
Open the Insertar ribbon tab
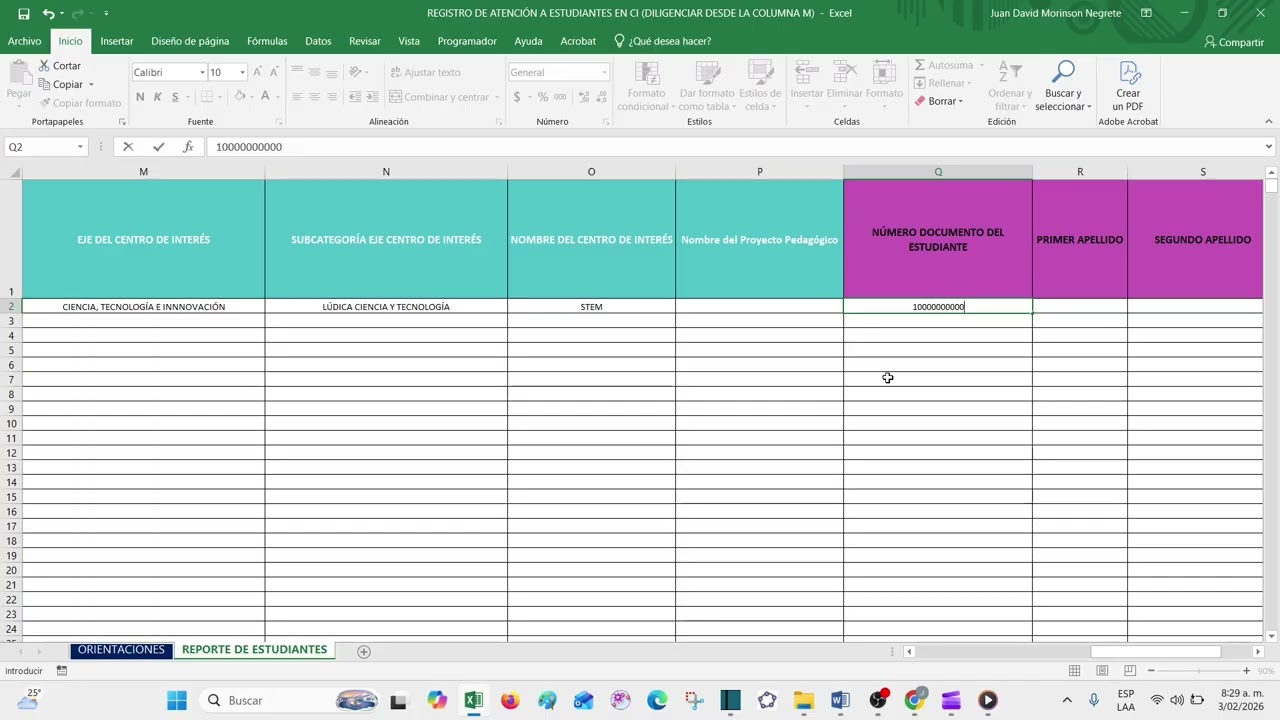[117, 41]
